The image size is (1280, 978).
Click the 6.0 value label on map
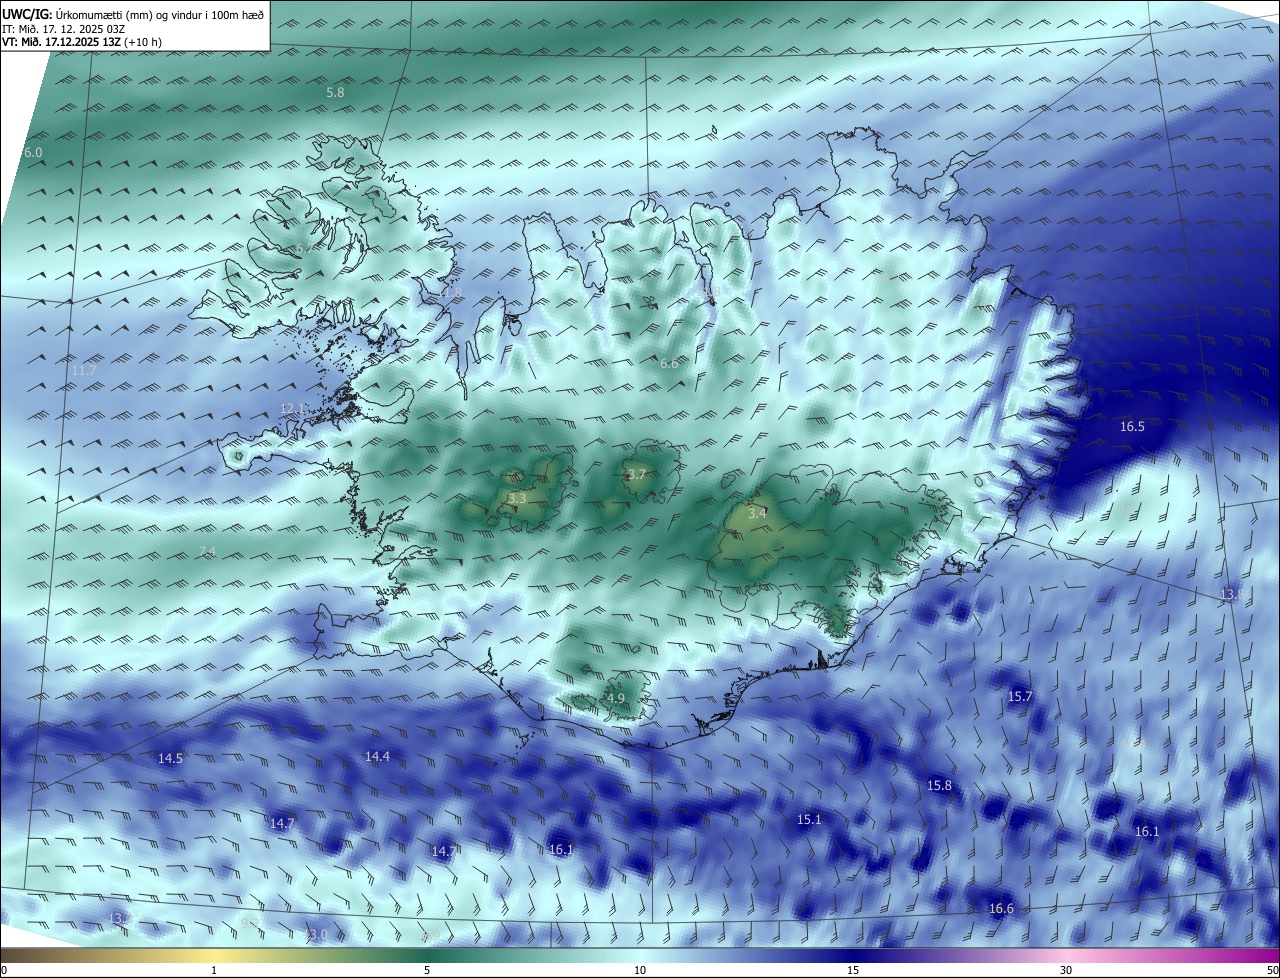[x=33, y=152]
